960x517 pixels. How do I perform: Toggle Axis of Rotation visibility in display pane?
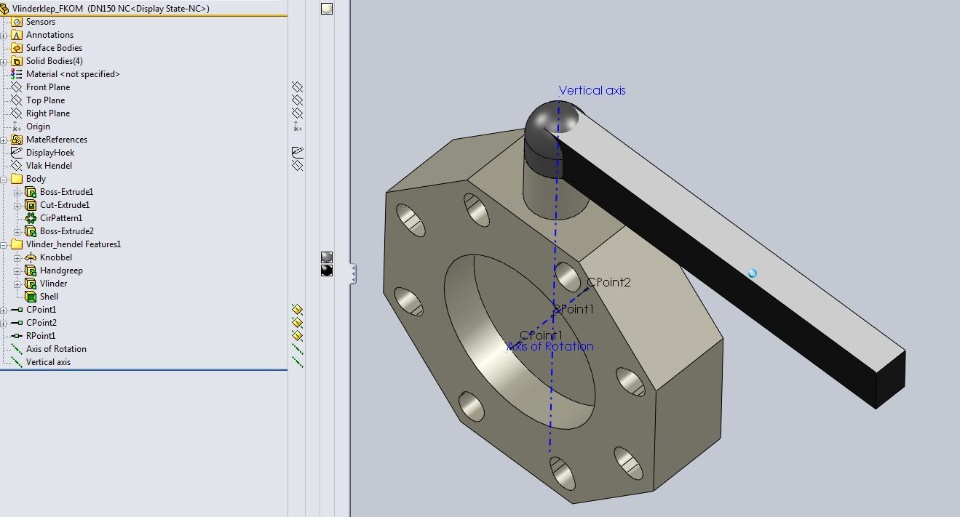[298, 349]
